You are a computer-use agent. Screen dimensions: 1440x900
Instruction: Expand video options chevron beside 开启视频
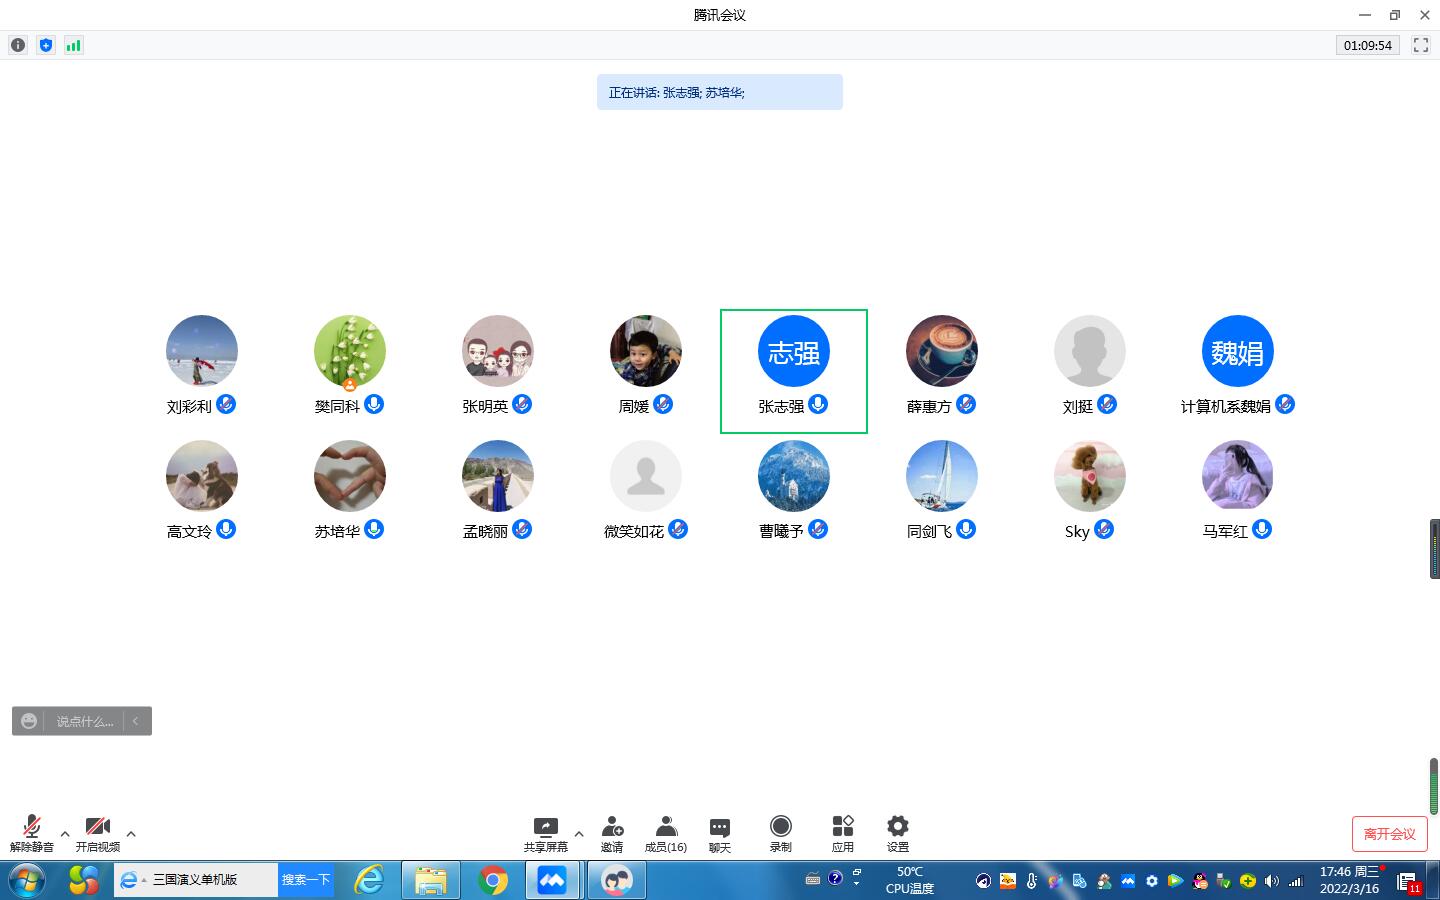[131, 833]
